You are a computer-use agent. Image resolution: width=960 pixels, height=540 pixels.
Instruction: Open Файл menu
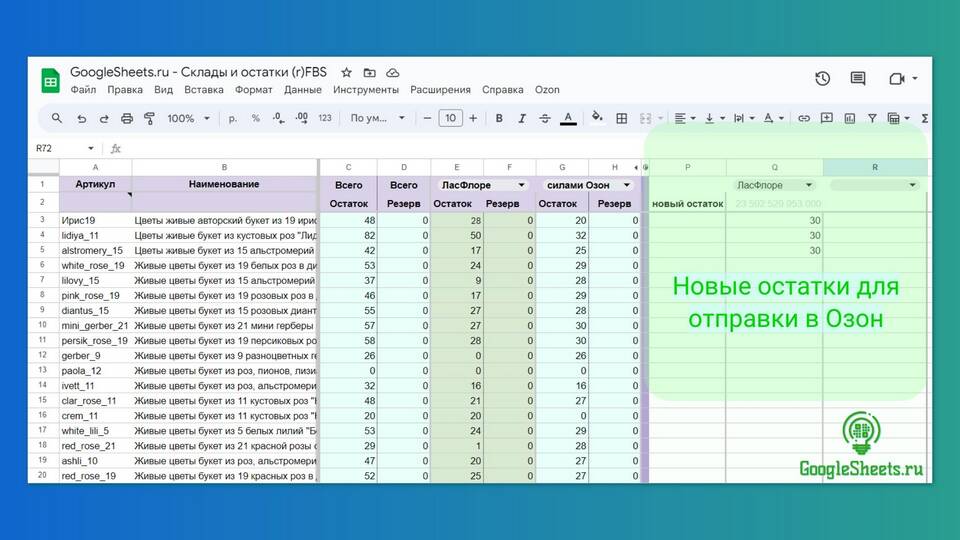[x=83, y=90]
